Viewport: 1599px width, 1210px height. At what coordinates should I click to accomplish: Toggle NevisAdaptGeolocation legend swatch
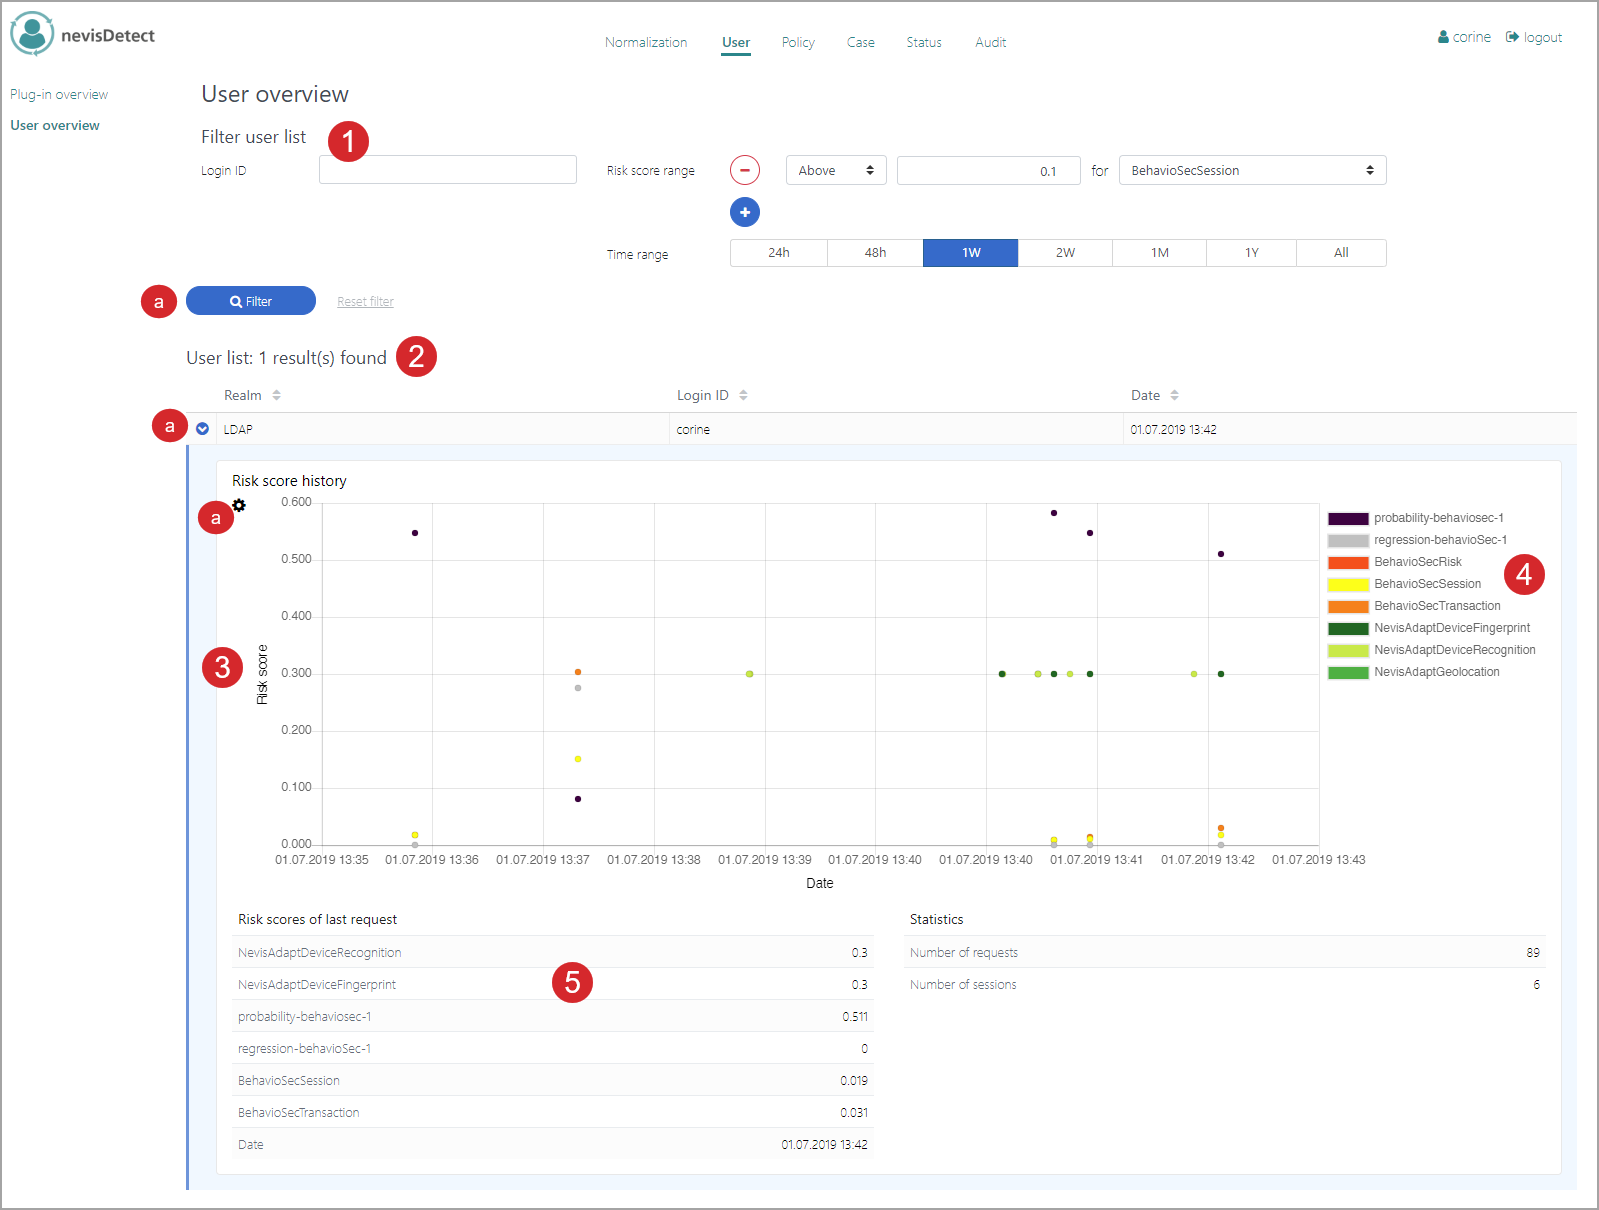pos(1348,672)
